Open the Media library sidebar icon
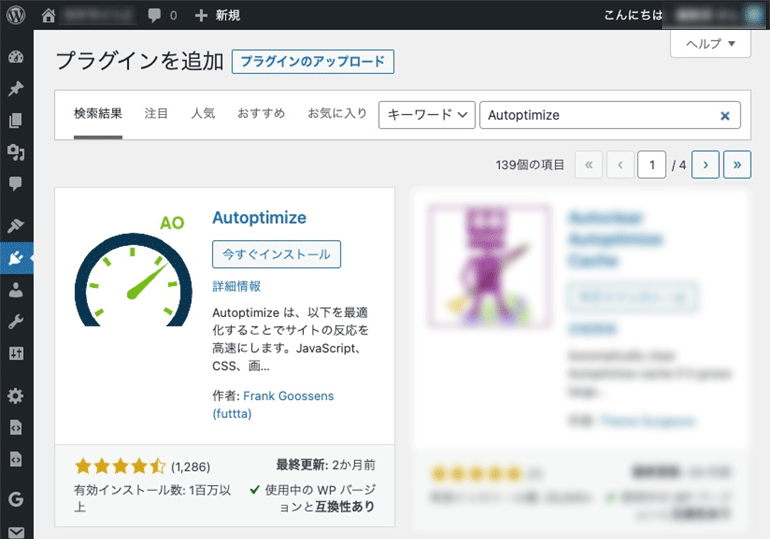 coord(16,152)
